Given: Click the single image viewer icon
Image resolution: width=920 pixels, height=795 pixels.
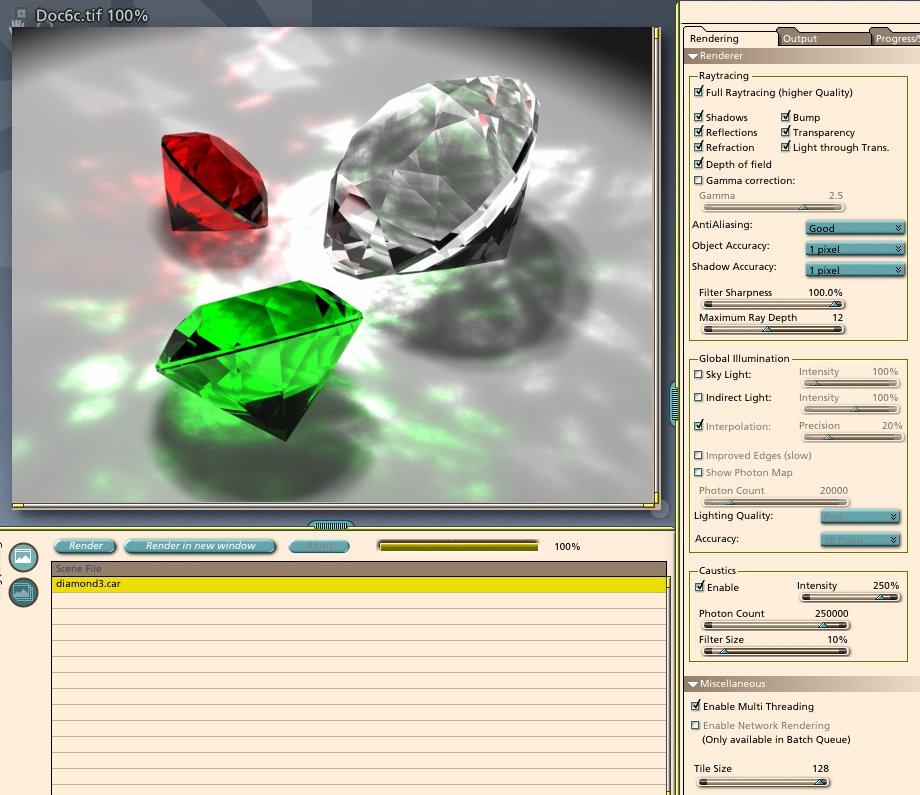Looking at the screenshot, I should (x=23, y=557).
